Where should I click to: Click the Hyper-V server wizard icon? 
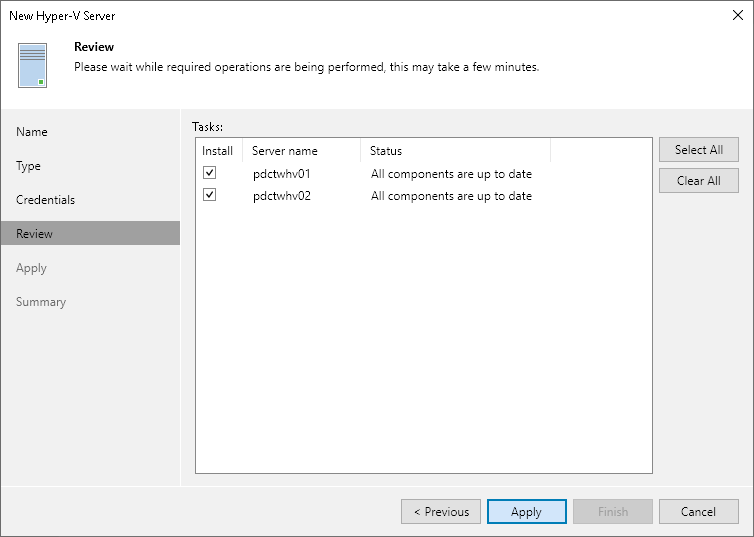pos(32,65)
